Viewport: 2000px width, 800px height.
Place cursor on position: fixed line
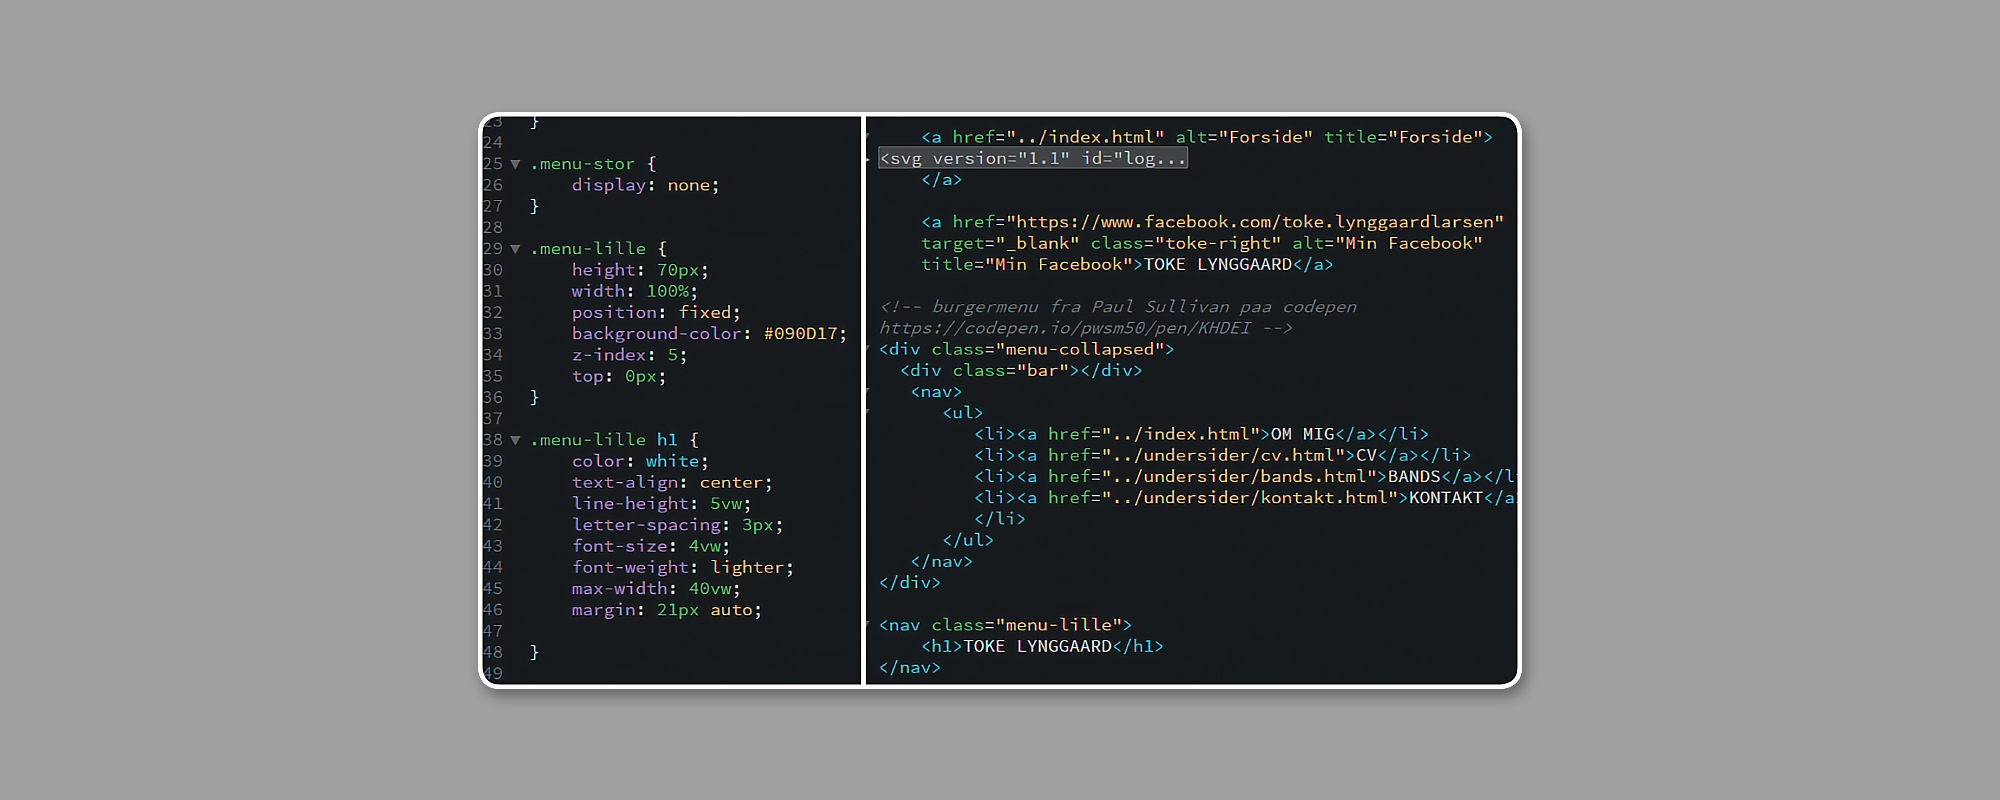click(655, 313)
